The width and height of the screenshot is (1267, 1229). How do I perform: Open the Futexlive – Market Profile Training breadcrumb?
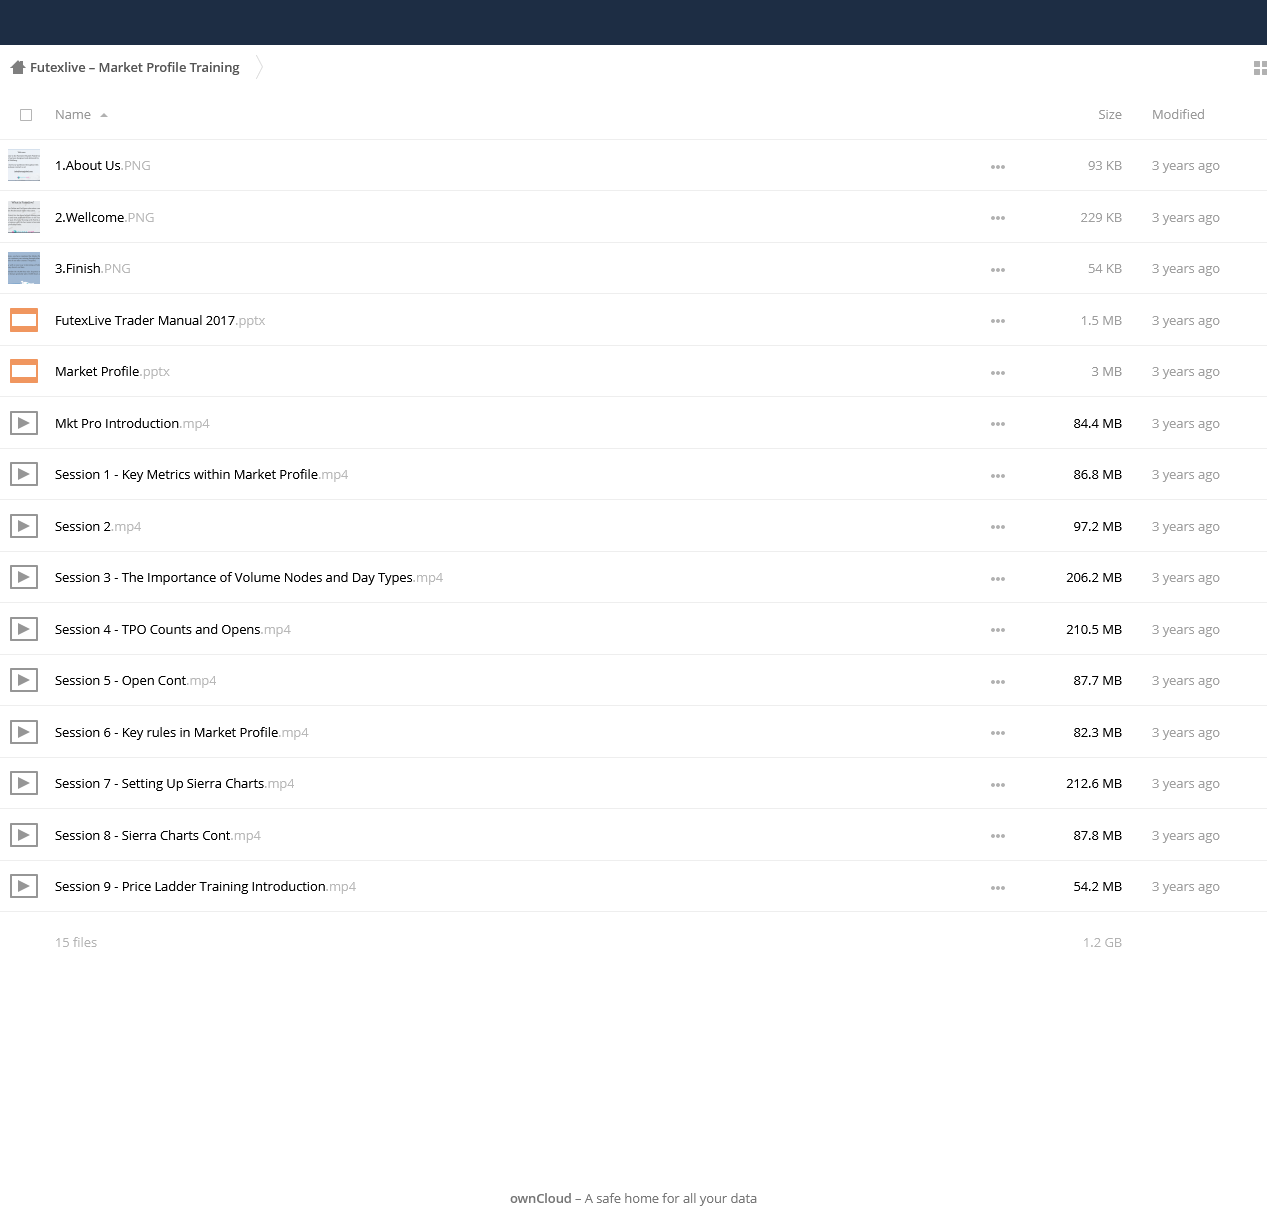click(x=135, y=67)
